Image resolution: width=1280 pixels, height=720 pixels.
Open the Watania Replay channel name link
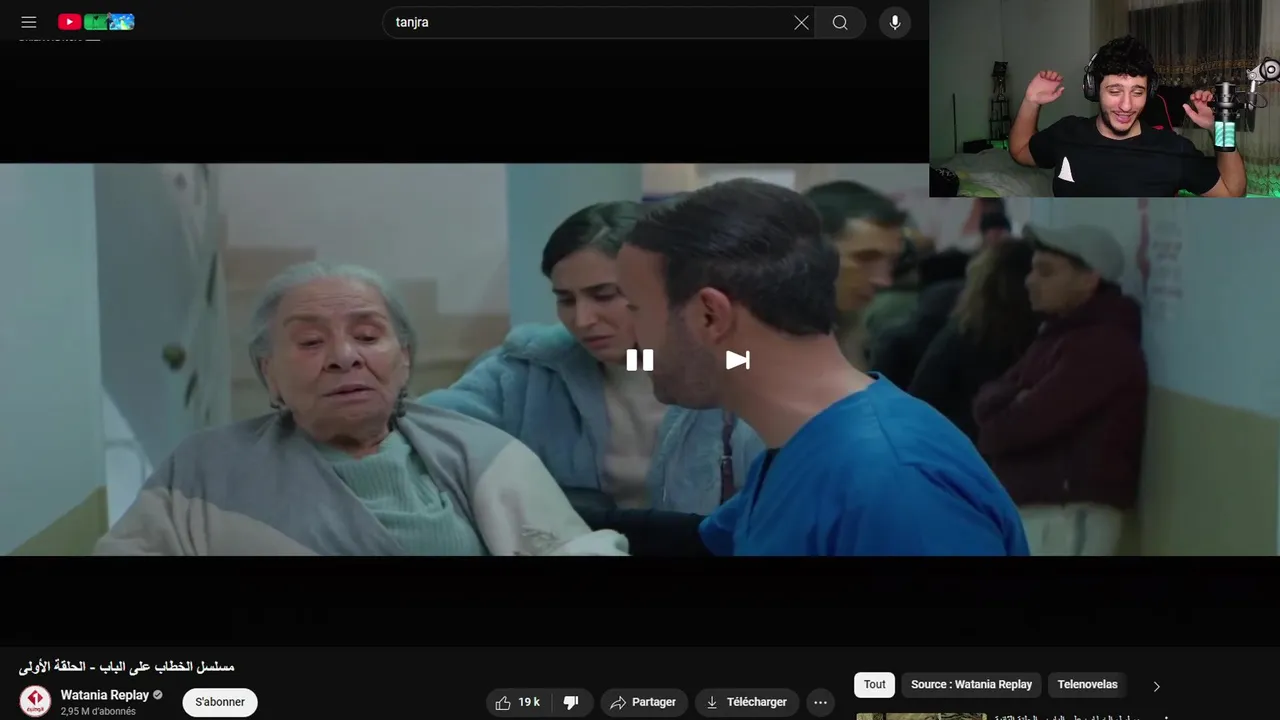click(x=105, y=695)
